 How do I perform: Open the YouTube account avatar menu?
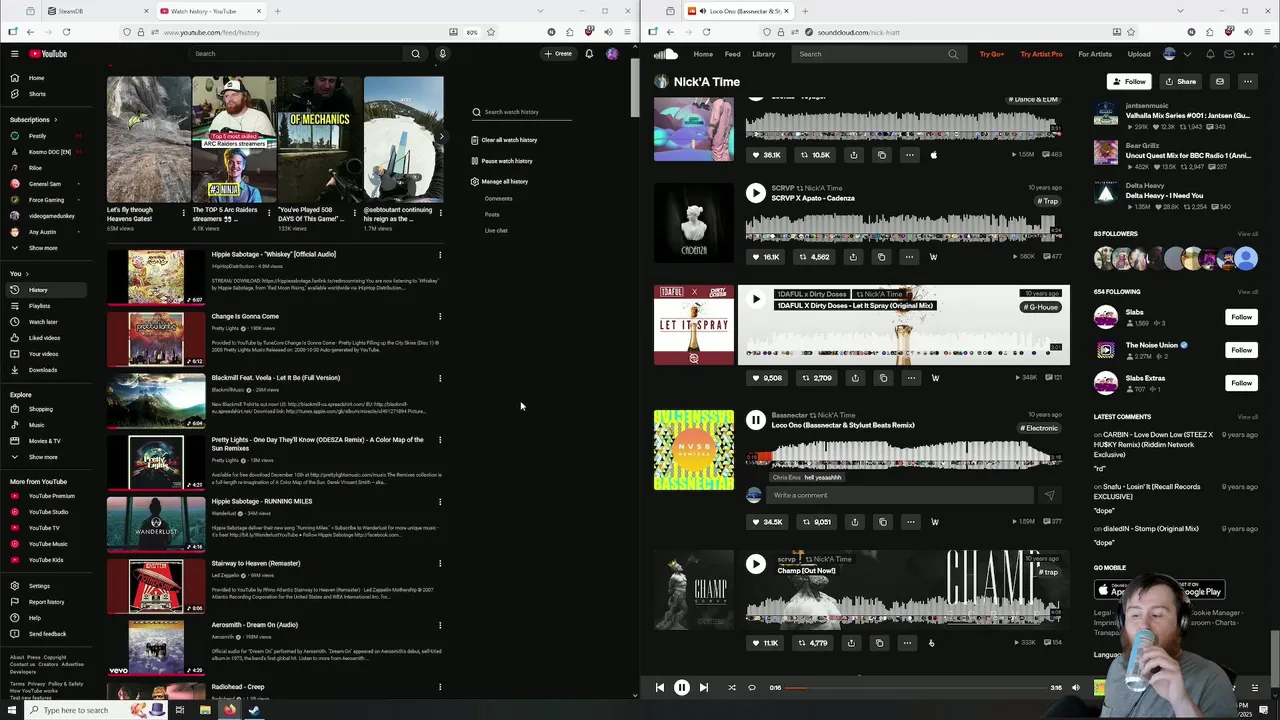pos(612,54)
